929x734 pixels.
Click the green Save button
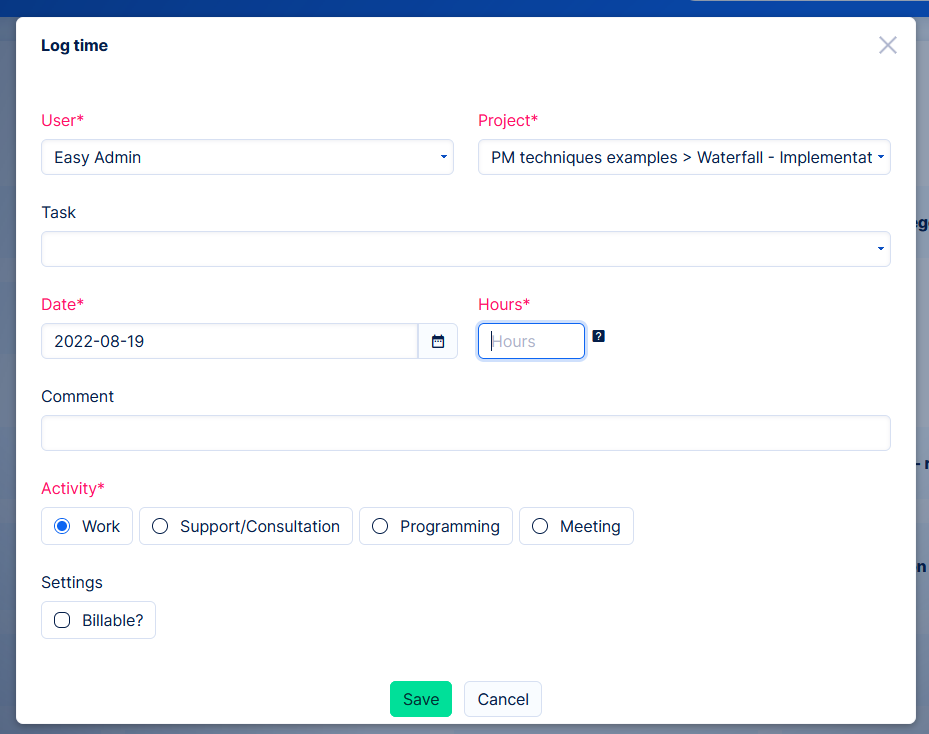[x=420, y=699]
